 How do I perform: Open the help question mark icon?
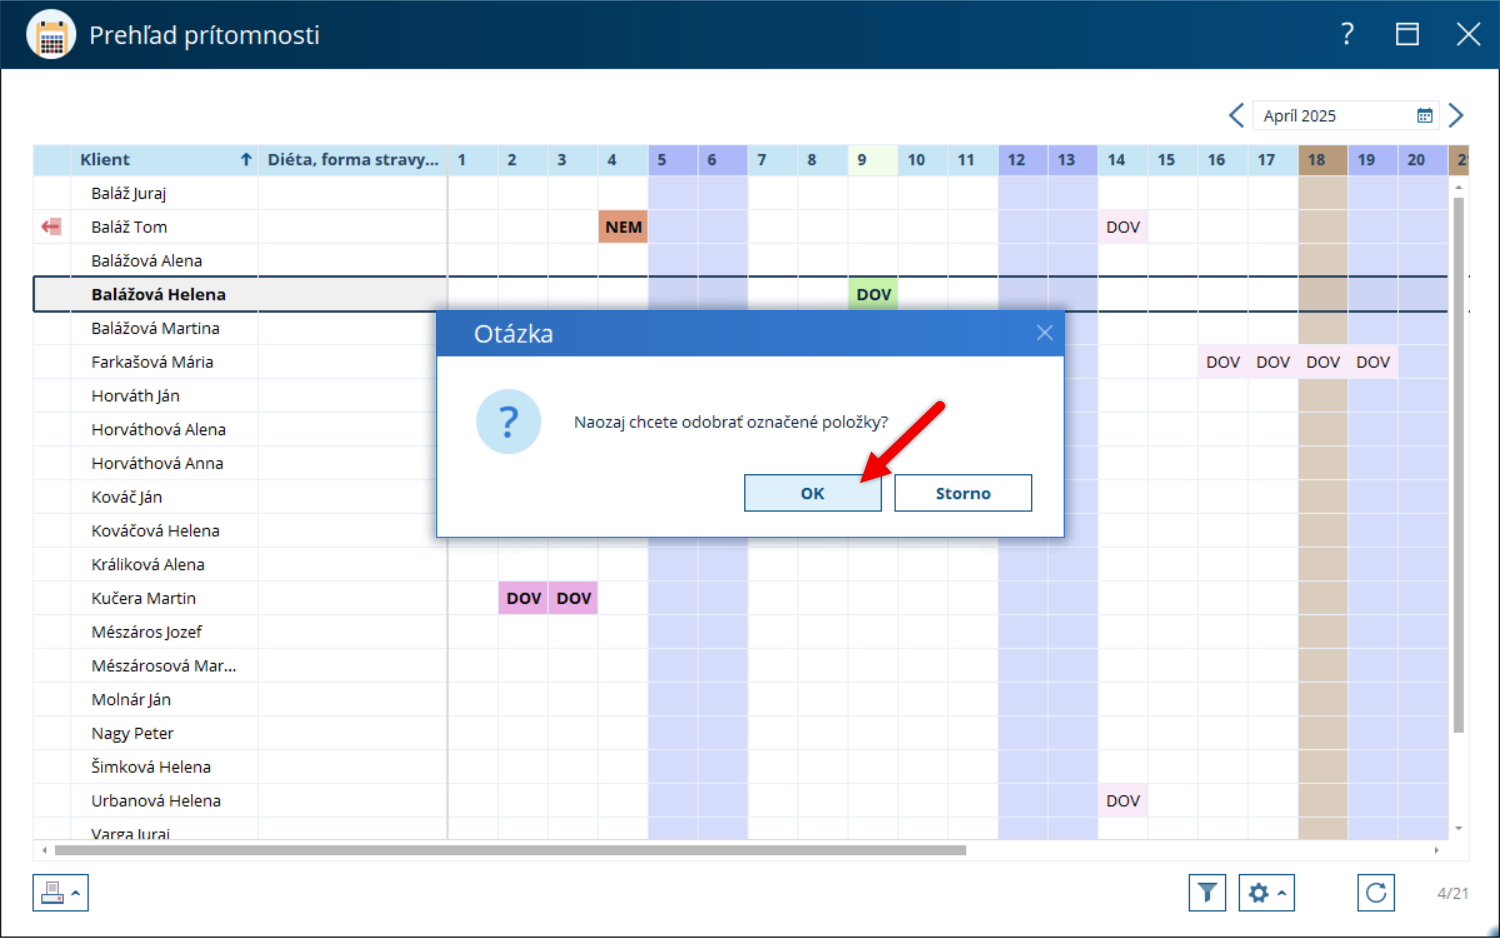1347,34
